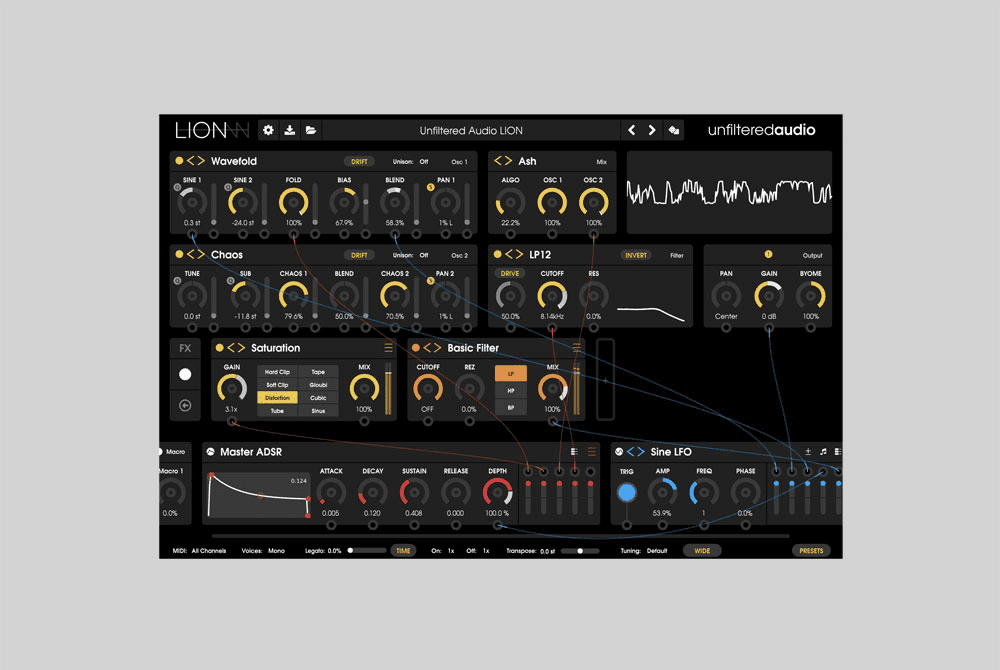1000x670 pixels.
Task: Click the quantize icon beside SUB
Action: click(x=230, y=280)
